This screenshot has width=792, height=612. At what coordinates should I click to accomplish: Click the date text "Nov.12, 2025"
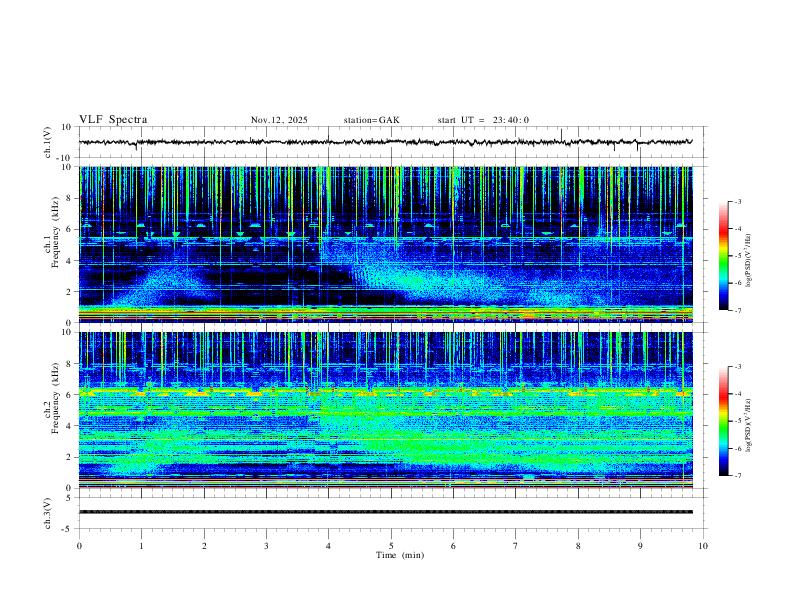[279, 120]
